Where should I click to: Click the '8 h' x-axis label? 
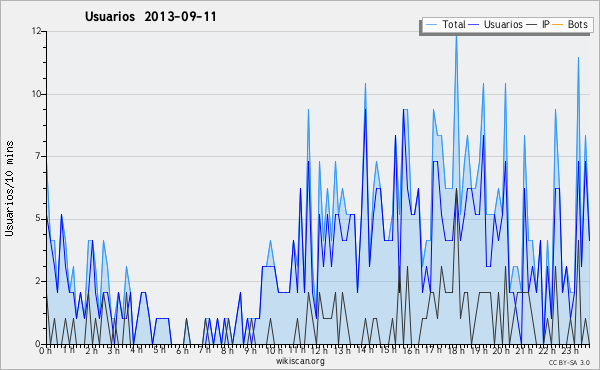[227, 350]
